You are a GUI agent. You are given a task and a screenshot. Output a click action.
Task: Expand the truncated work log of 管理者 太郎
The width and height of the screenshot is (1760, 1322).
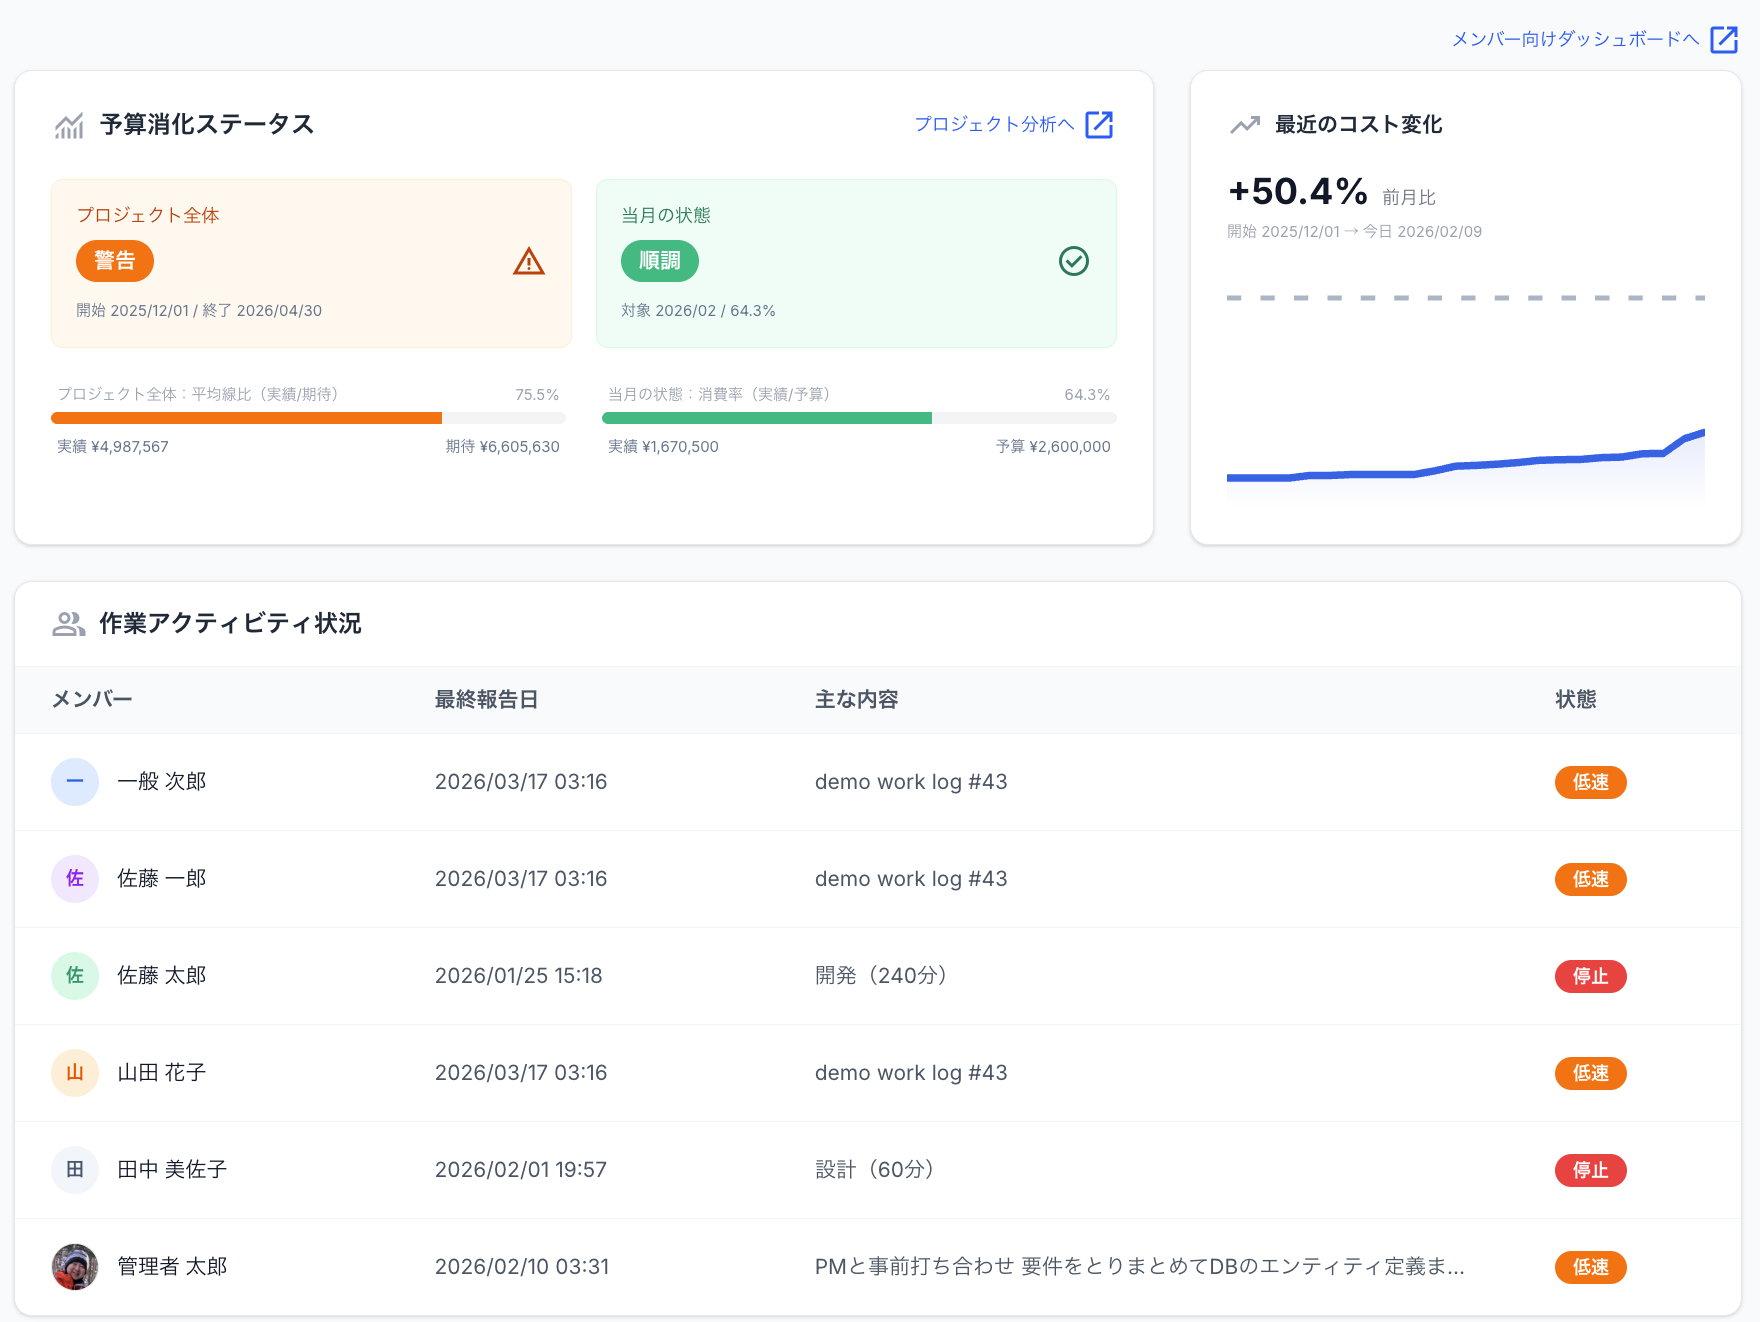(1138, 1266)
